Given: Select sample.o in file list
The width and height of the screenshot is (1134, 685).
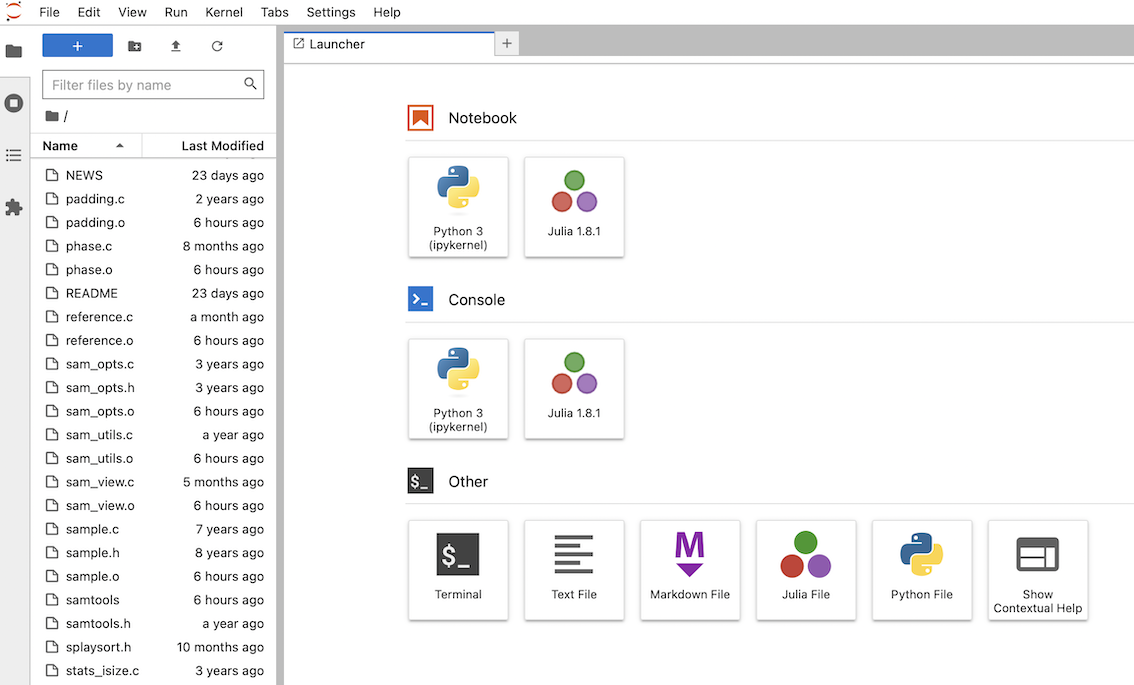Looking at the screenshot, I should coord(153,576).
